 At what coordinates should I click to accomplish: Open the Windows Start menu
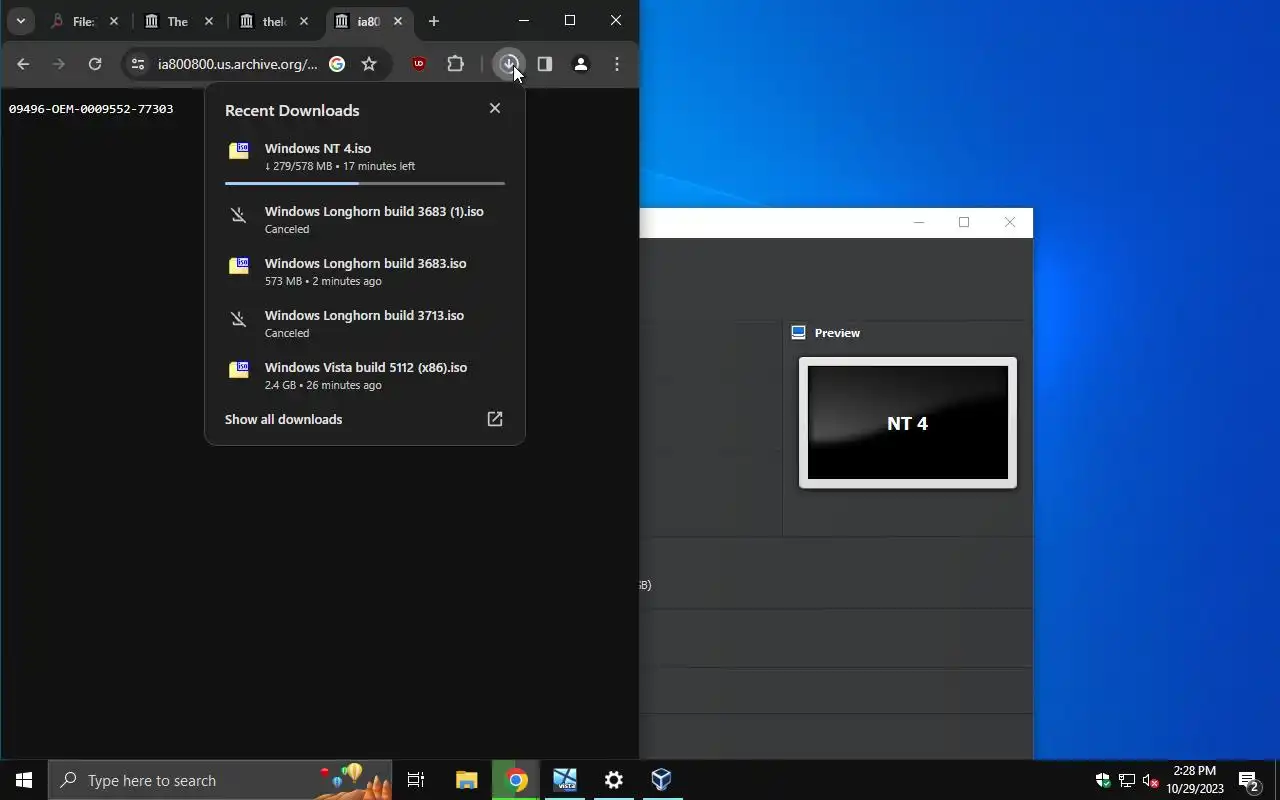click(24, 780)
